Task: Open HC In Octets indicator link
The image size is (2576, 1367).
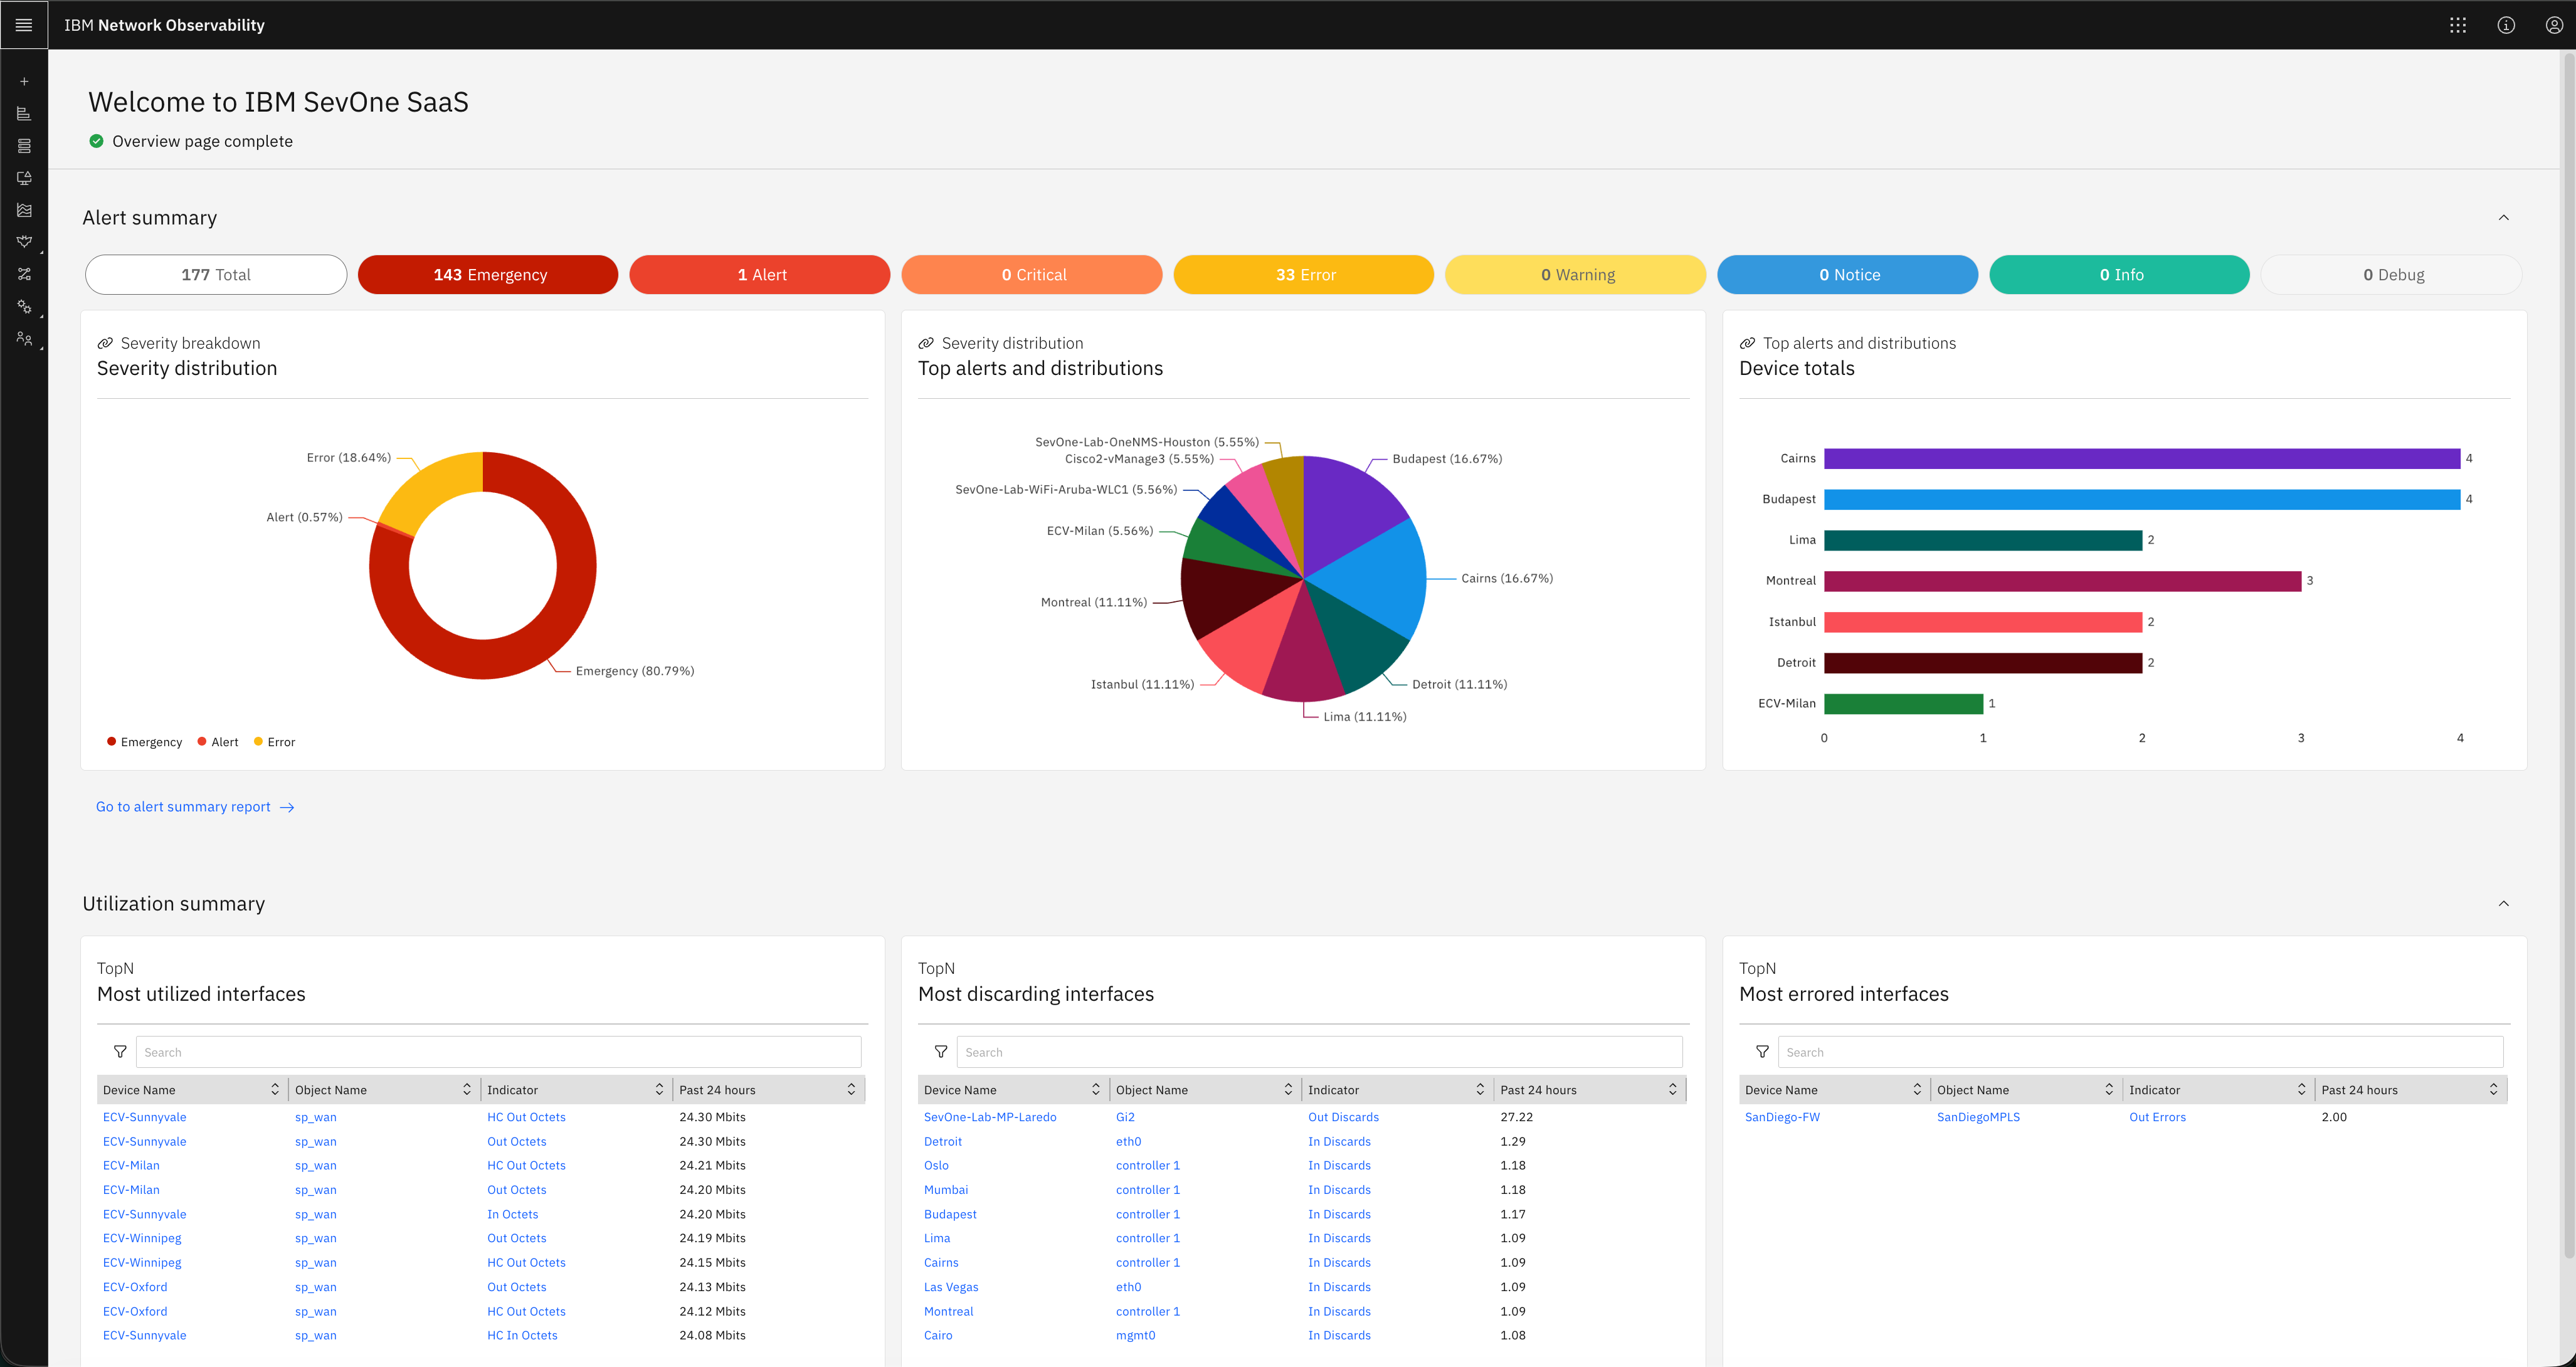Action: 522,1335
